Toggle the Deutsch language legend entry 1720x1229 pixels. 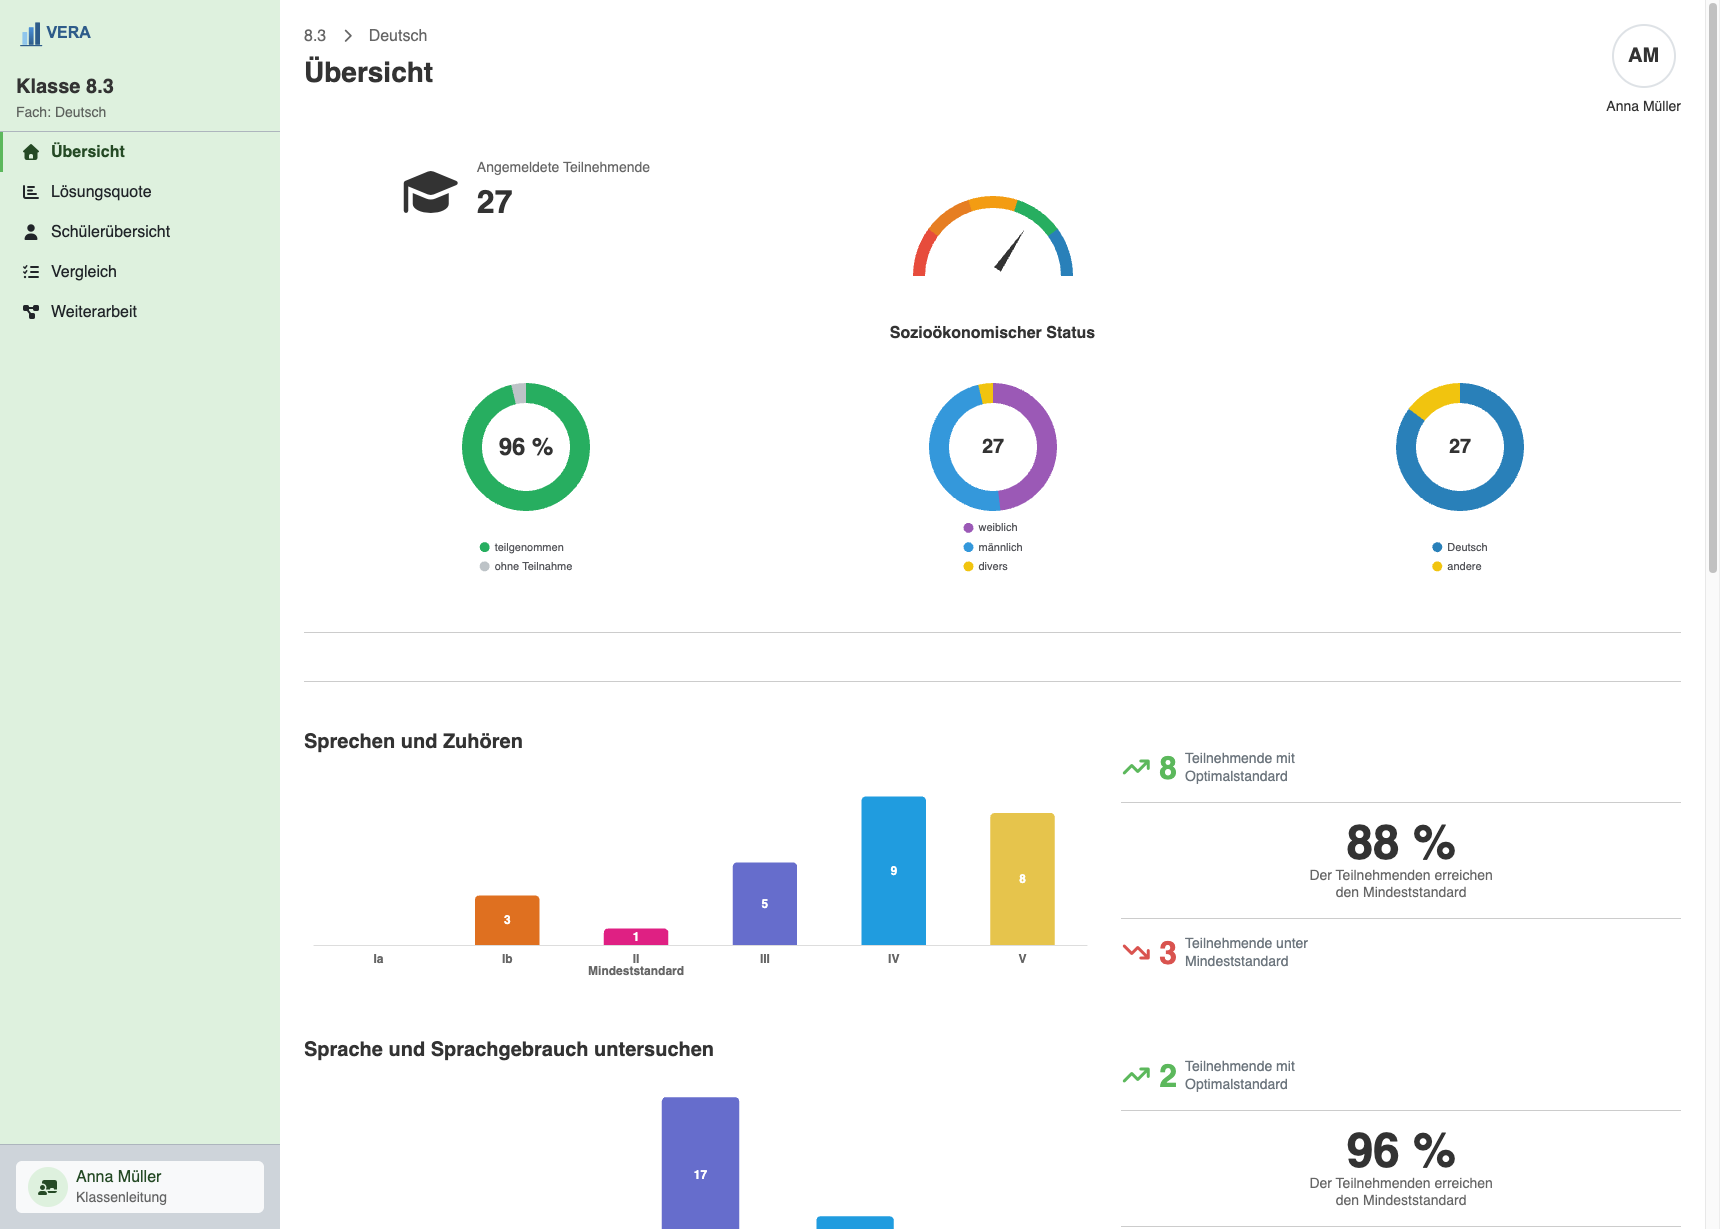[1460, 548]
